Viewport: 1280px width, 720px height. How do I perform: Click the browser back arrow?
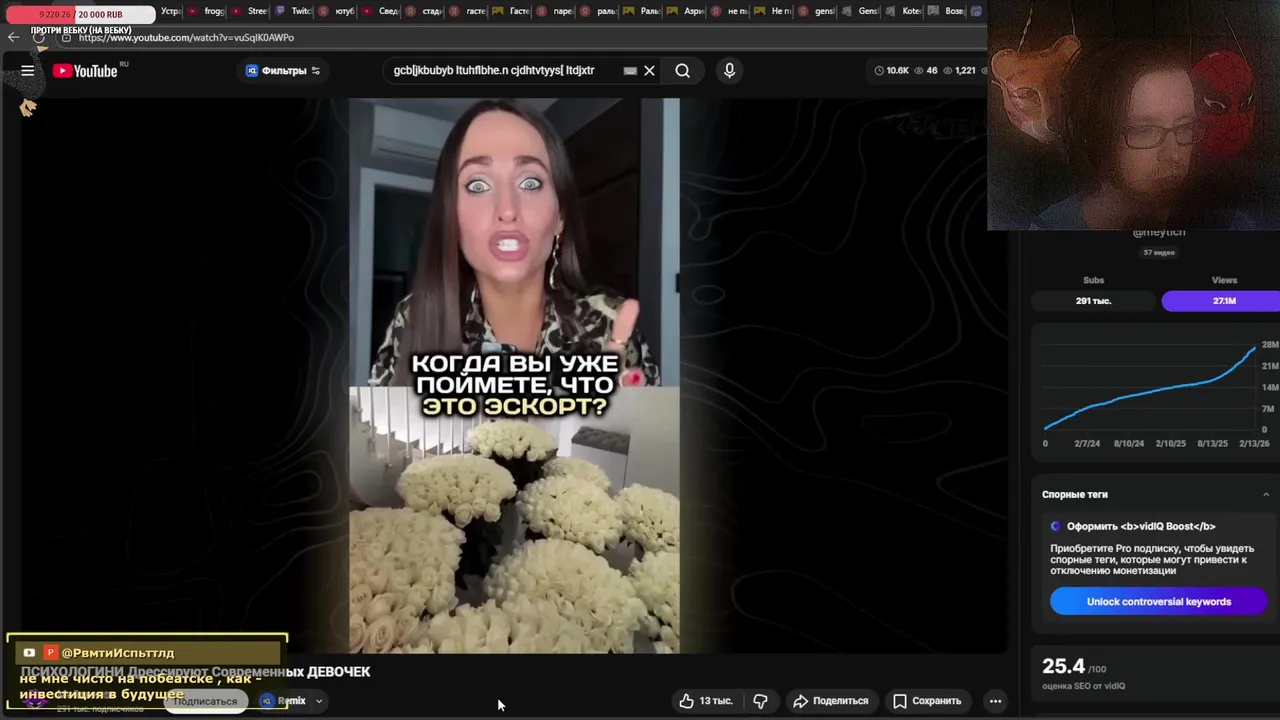(13, 37)
